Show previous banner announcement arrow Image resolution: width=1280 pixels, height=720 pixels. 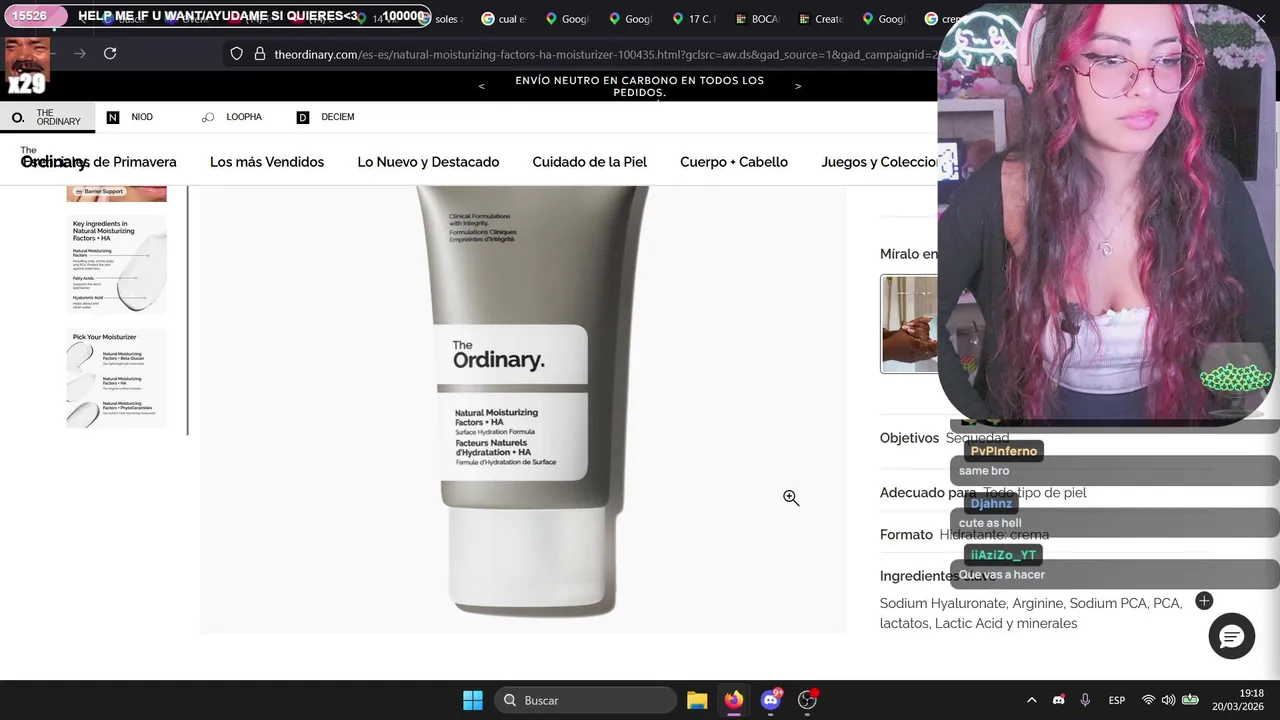click(x=481, y=86)
